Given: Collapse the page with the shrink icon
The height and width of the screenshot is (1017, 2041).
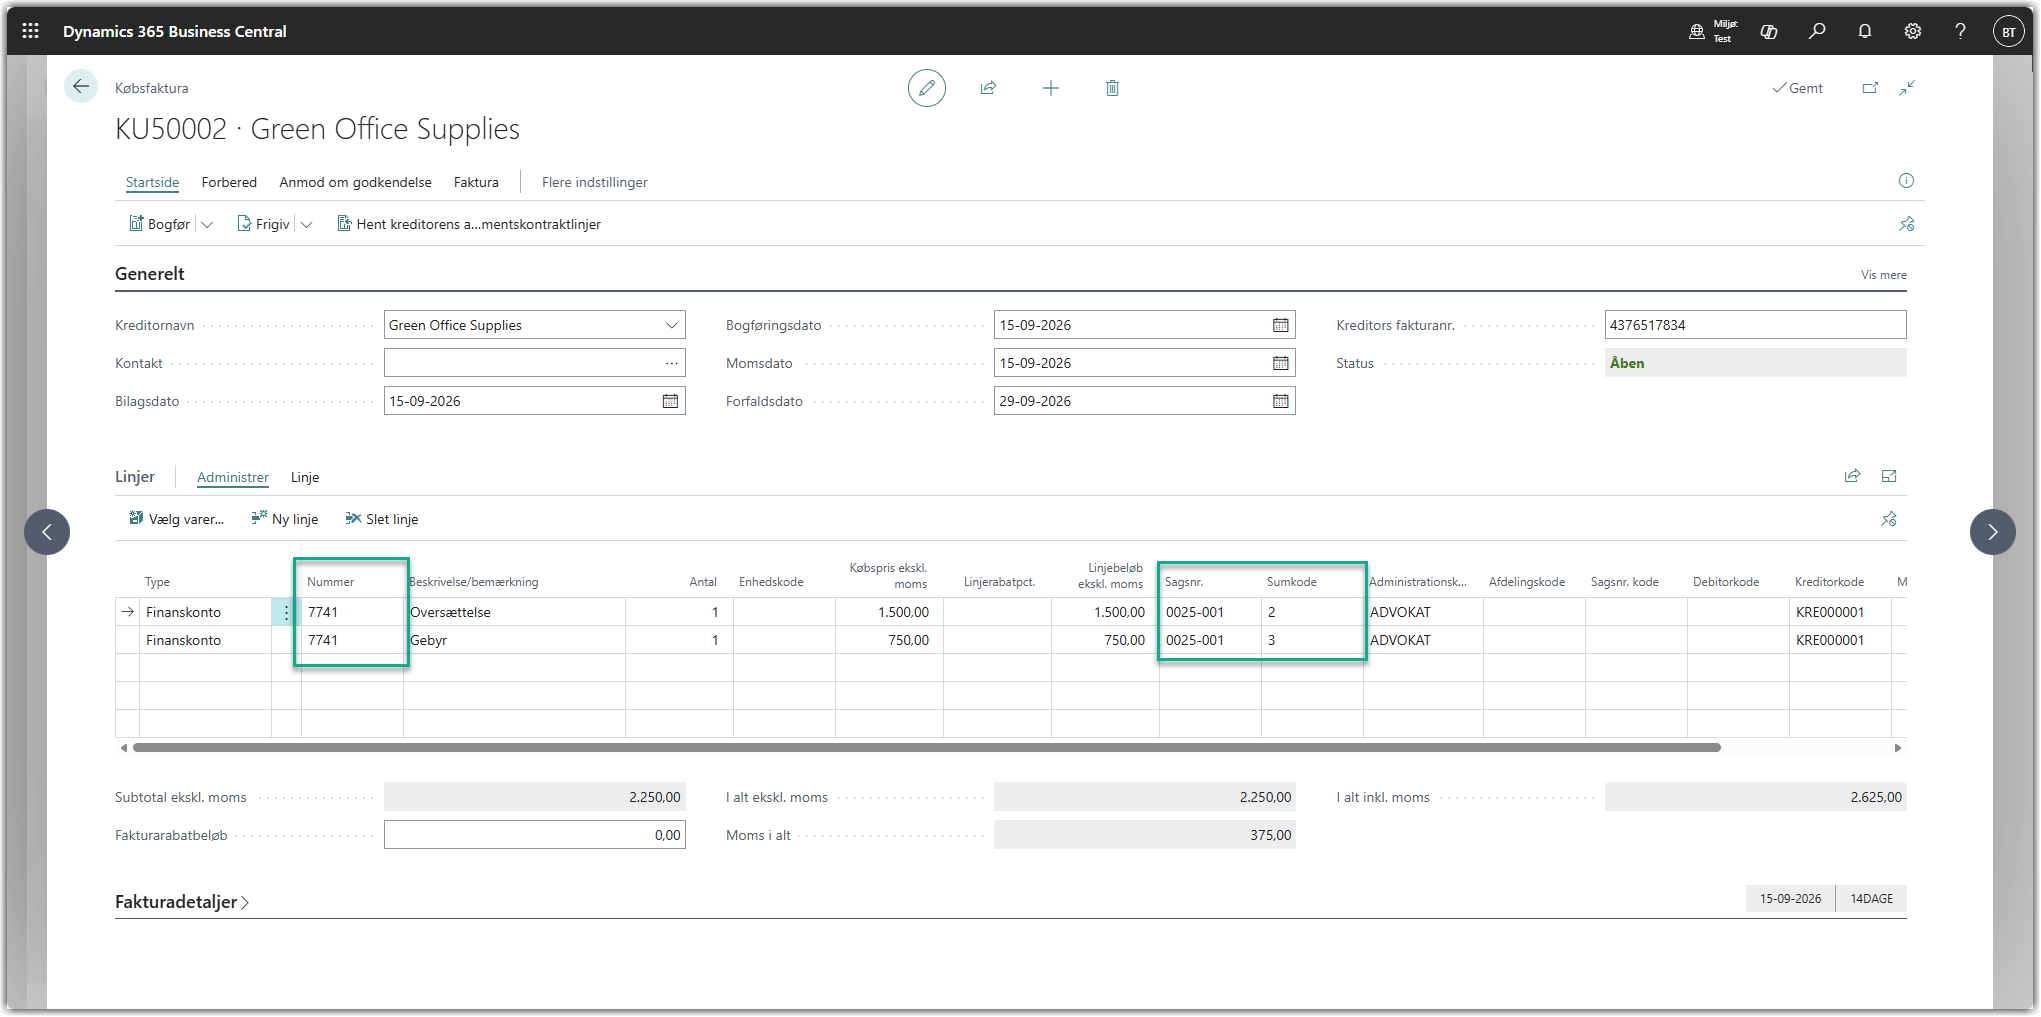Looking at the screenshot, I should [x=1908, y=88].
